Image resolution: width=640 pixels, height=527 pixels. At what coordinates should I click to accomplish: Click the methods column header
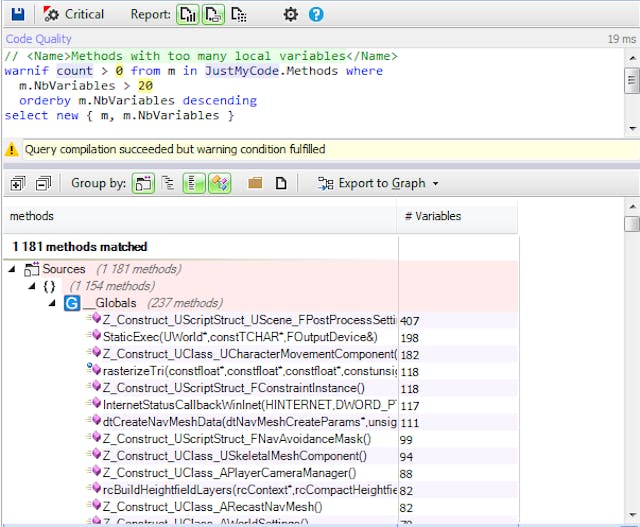pyautogui.click(x=32, y=216)
